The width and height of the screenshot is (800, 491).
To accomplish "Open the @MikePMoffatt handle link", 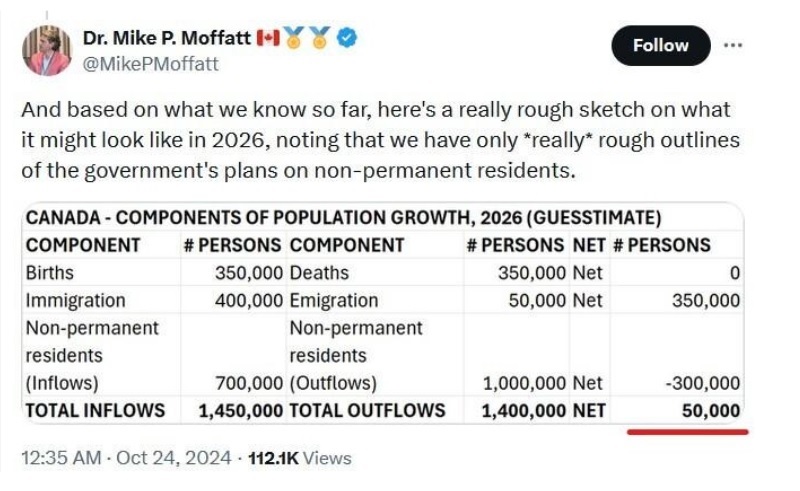I will pyautogui.click(x=151, y=64).
